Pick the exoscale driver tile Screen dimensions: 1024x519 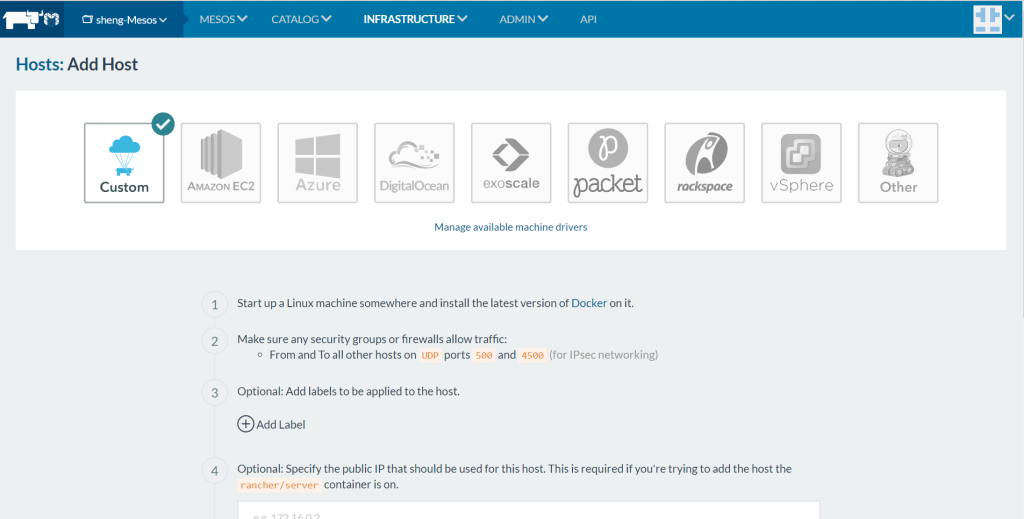point(511,163)
